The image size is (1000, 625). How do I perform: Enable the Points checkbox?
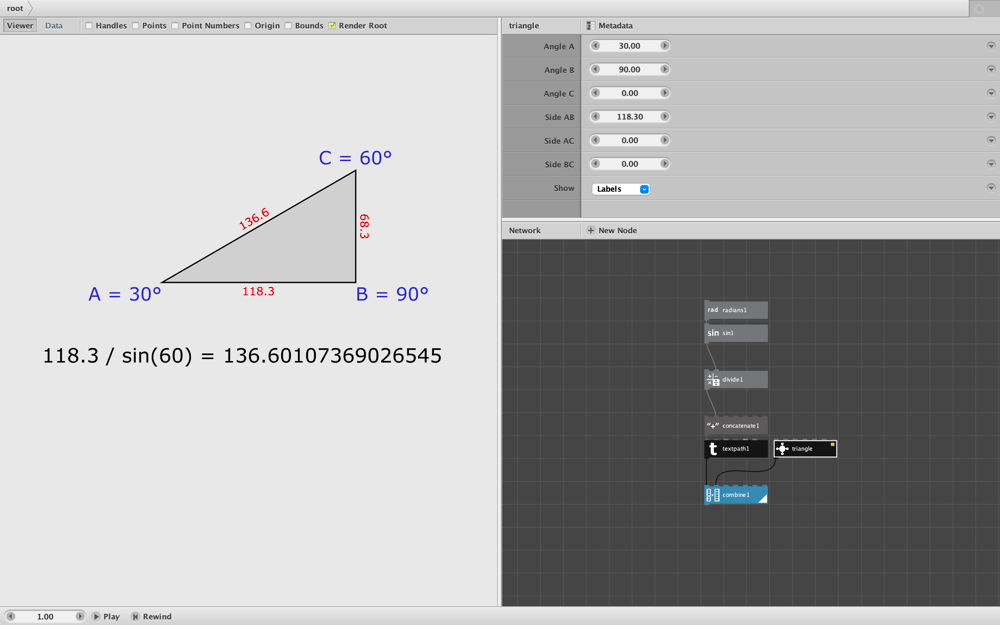coord(135,26)
